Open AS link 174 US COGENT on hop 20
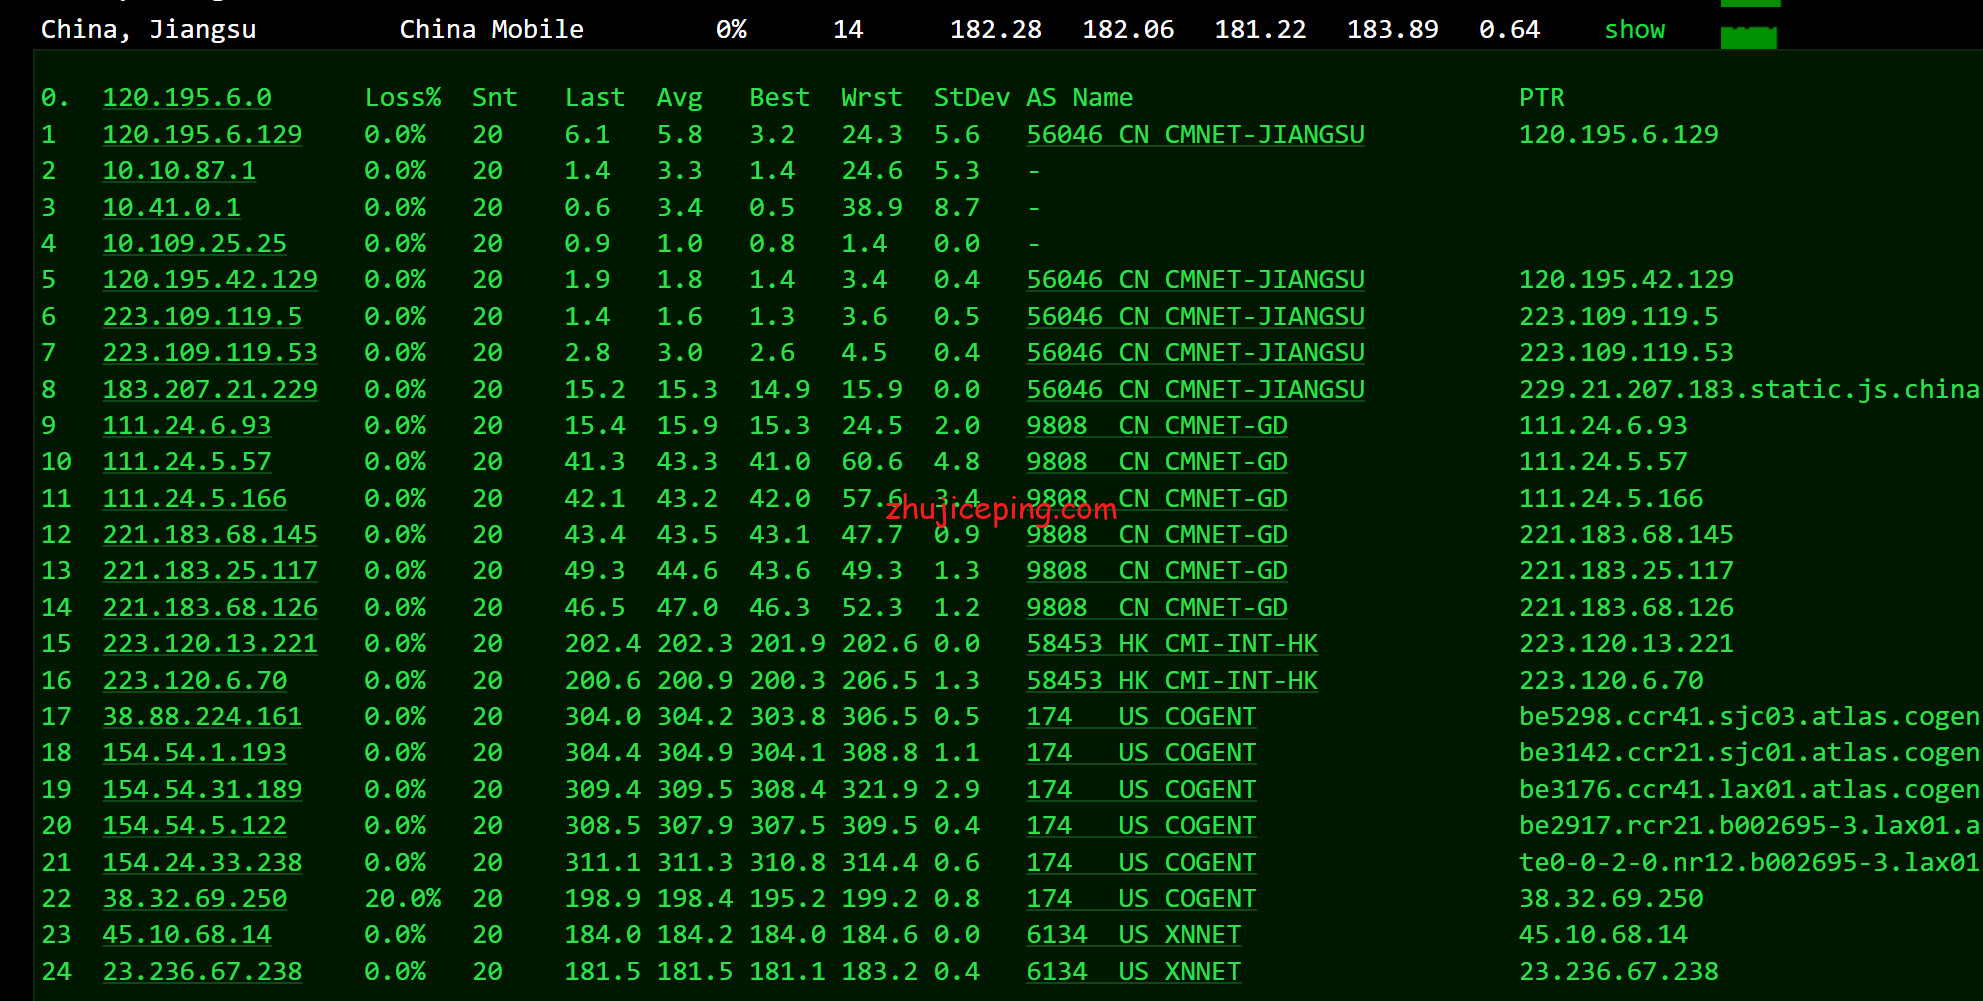 click(1141, 826)
